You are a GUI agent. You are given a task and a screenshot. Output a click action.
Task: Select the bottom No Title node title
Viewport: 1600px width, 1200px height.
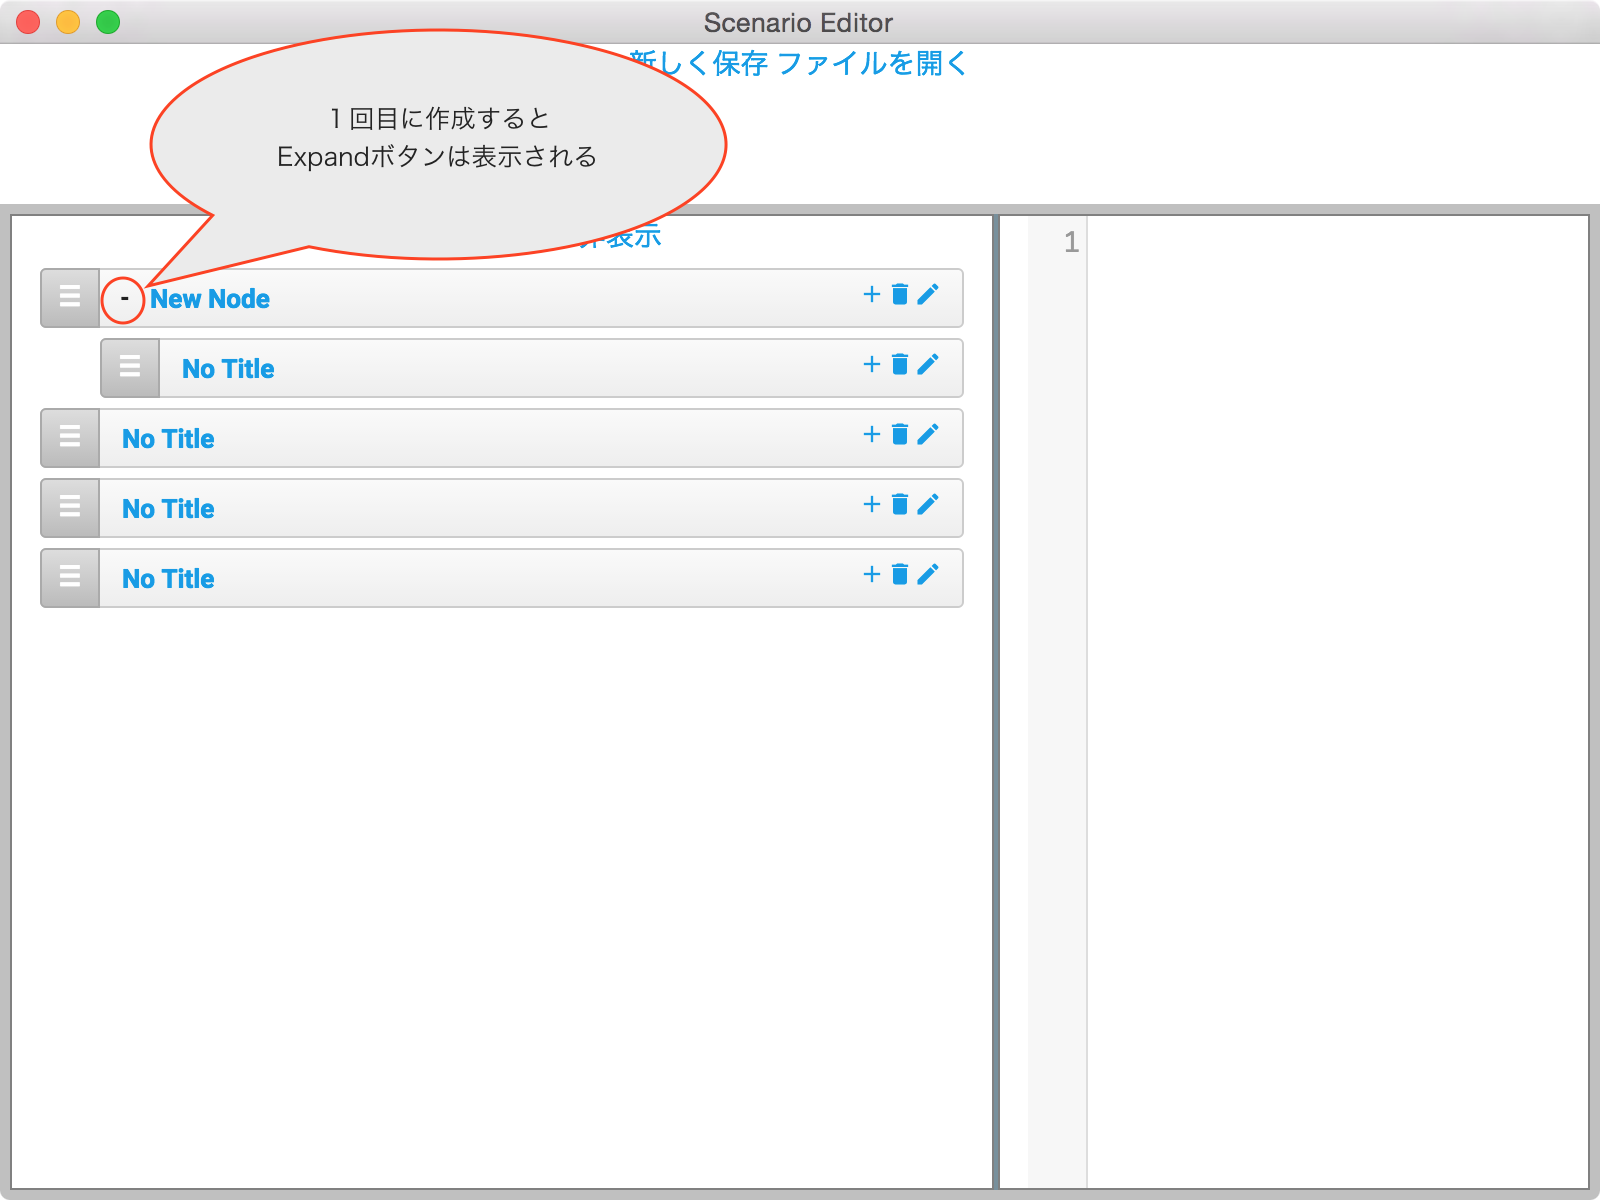(168, 579)
